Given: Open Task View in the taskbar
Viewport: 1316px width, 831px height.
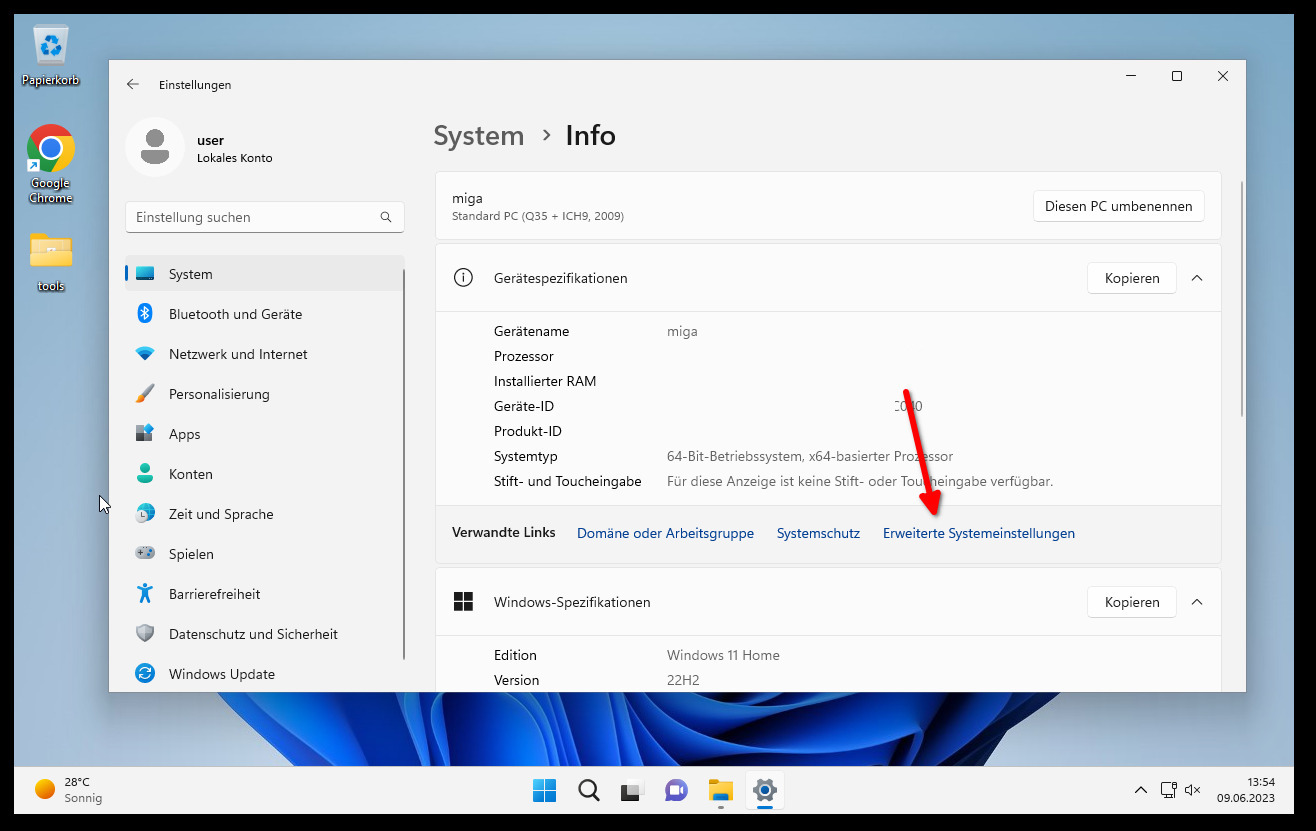Looking at the screenshot, I should pos(633,791).
